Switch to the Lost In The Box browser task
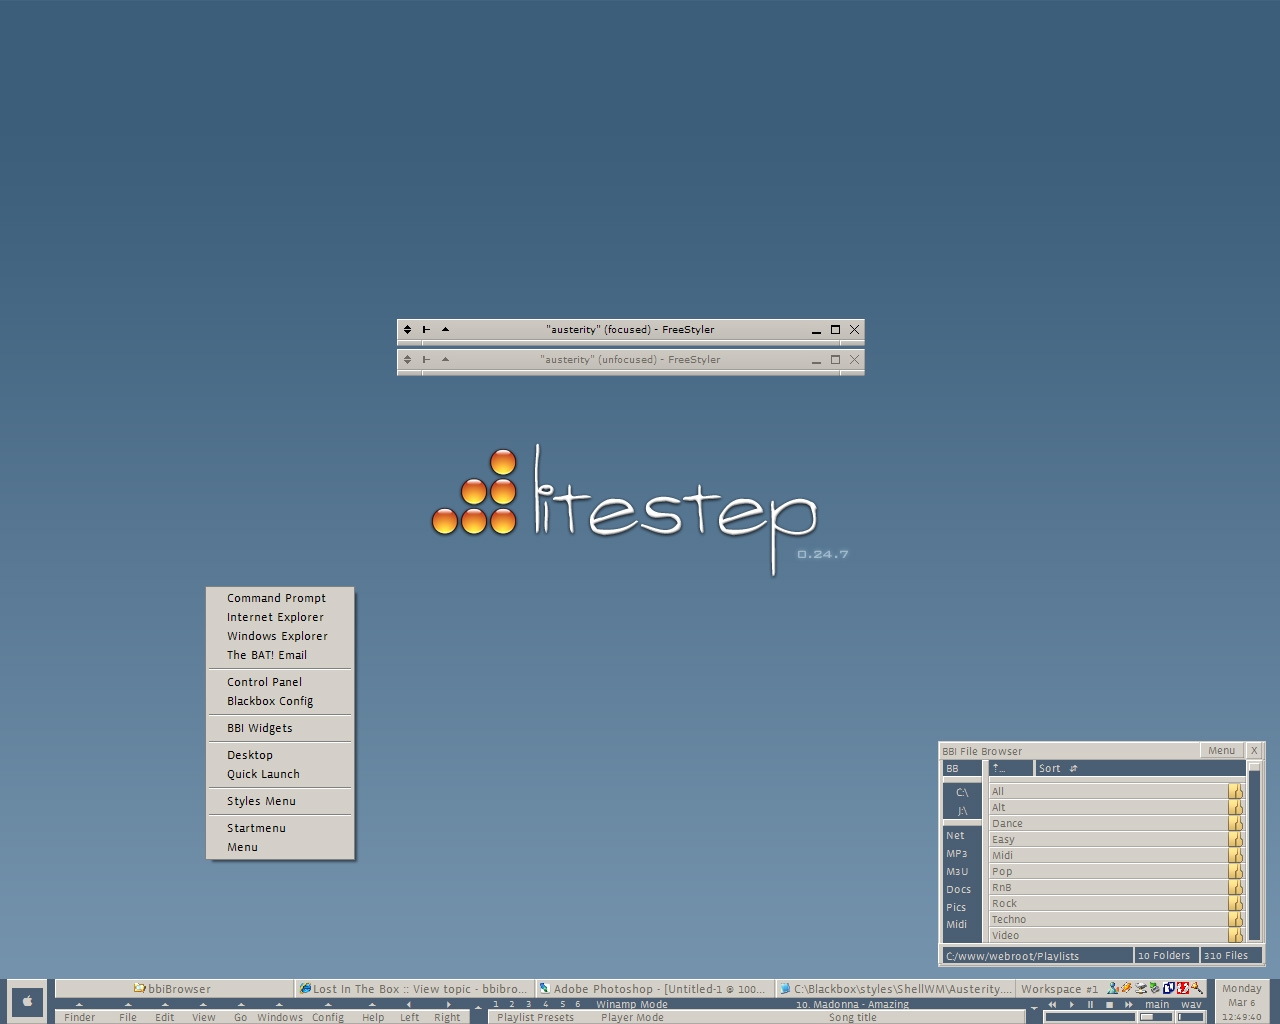Viewport: 1280px width, 1024px height. click(414, 989)
